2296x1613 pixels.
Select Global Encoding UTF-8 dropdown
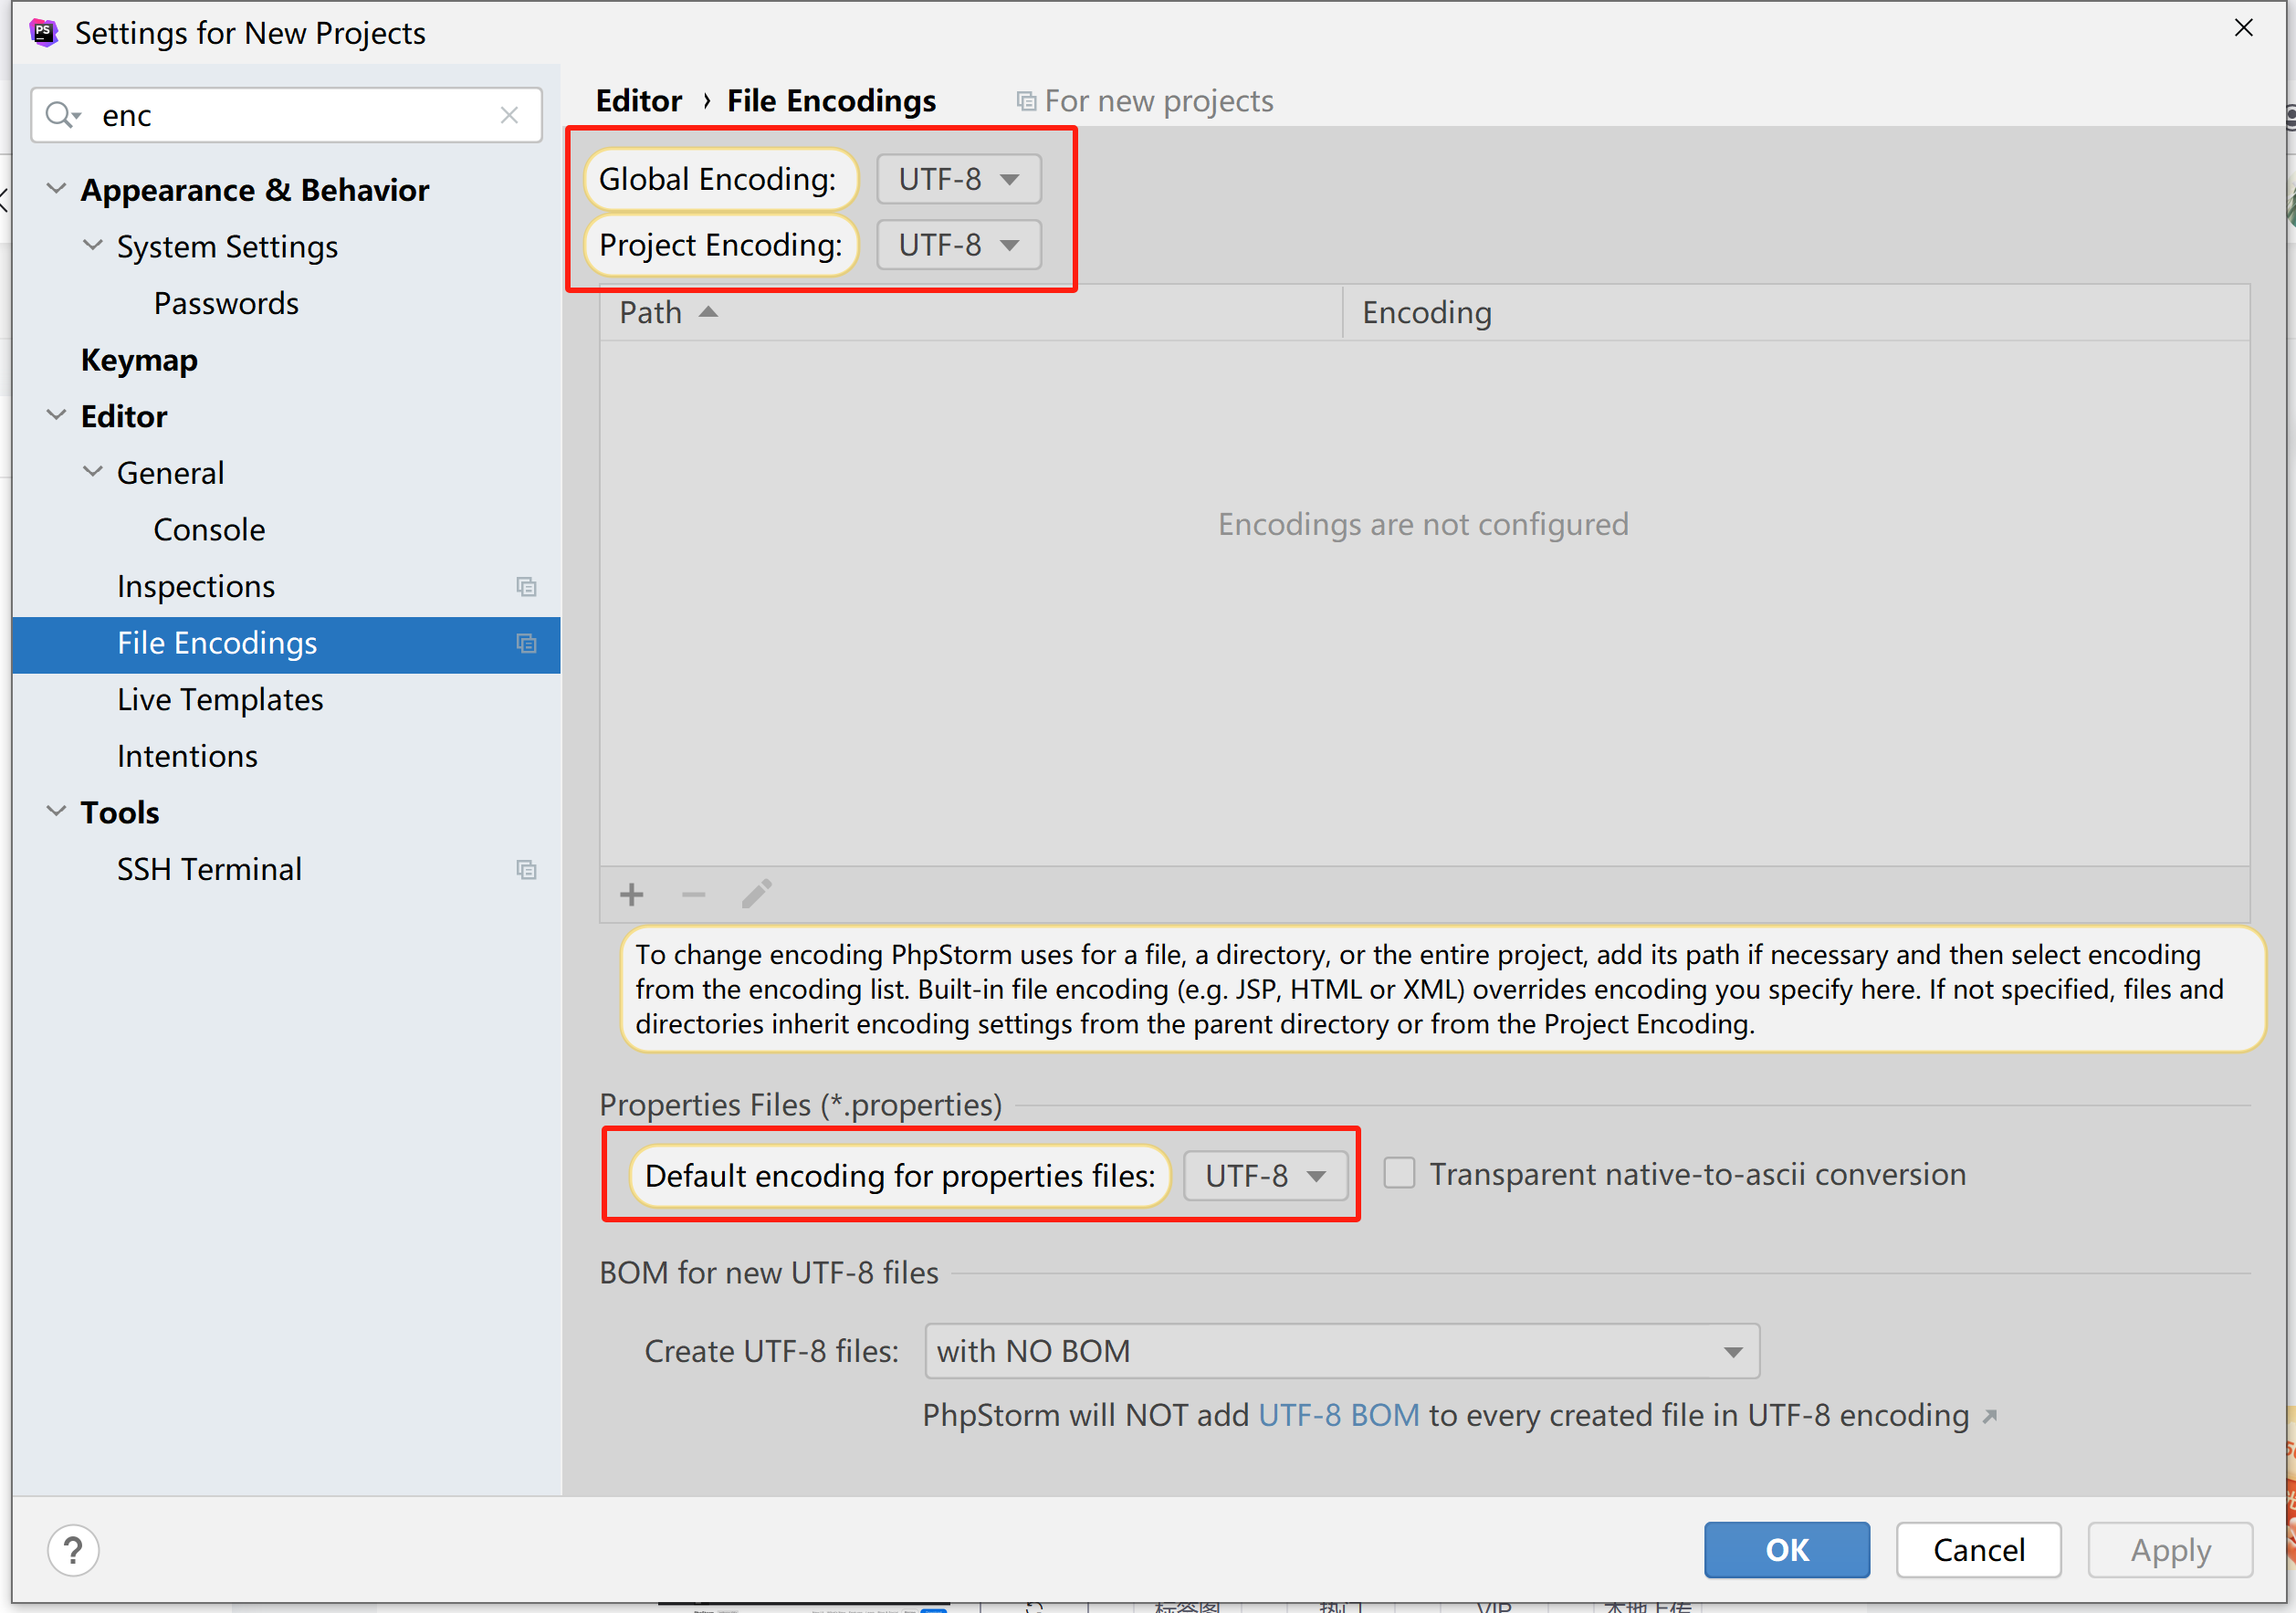tap(959, 174)
